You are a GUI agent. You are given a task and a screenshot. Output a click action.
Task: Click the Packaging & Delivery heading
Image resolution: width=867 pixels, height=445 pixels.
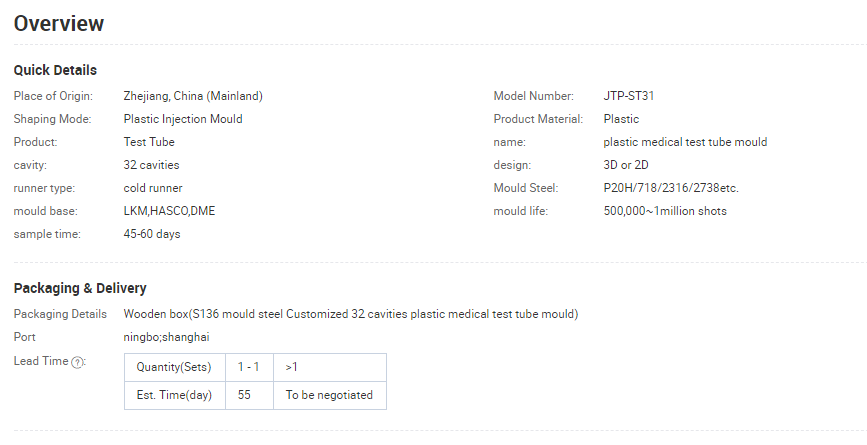tap(80, 288)
